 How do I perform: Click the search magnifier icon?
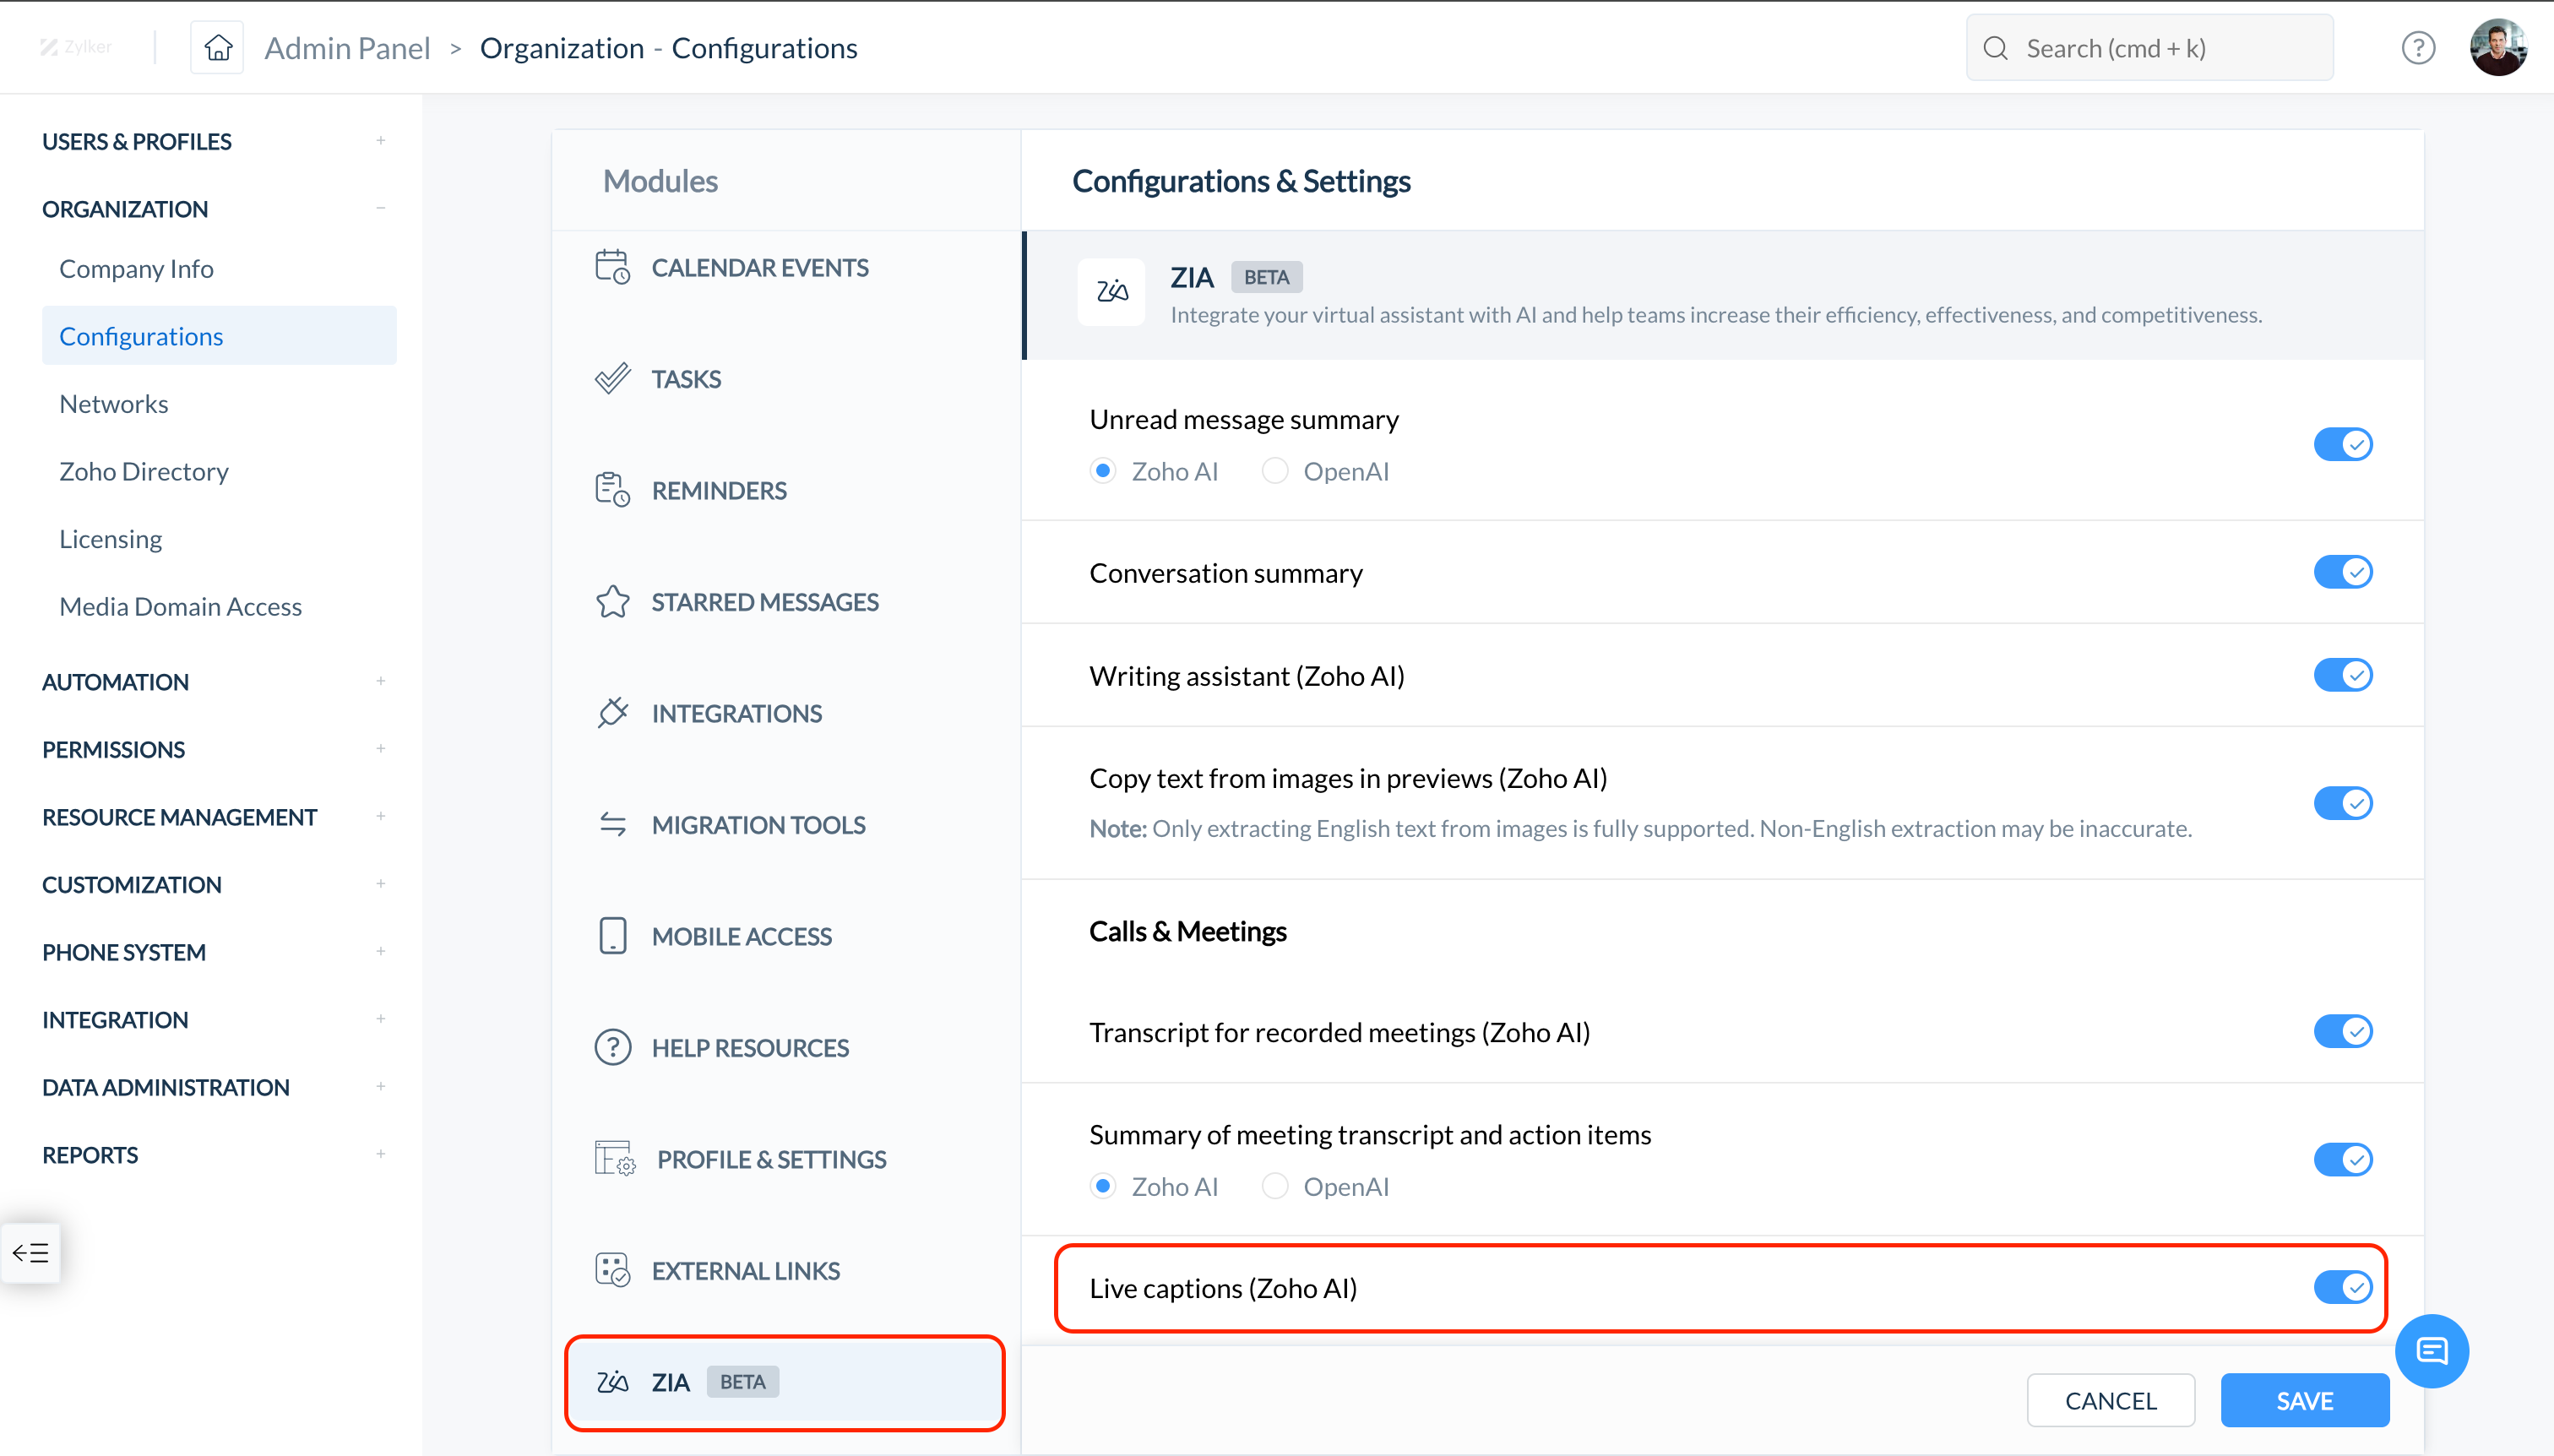(x=1995, y=48)
